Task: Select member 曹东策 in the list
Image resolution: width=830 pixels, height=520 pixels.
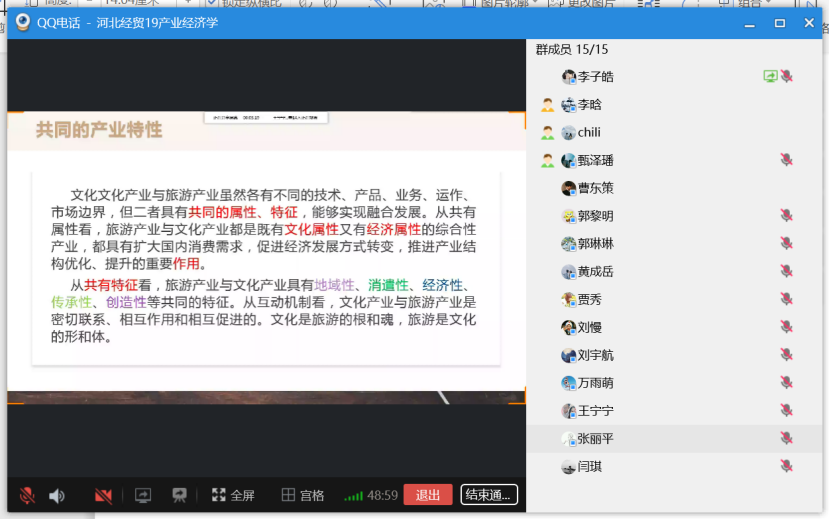Action: (x=595, y=188)
